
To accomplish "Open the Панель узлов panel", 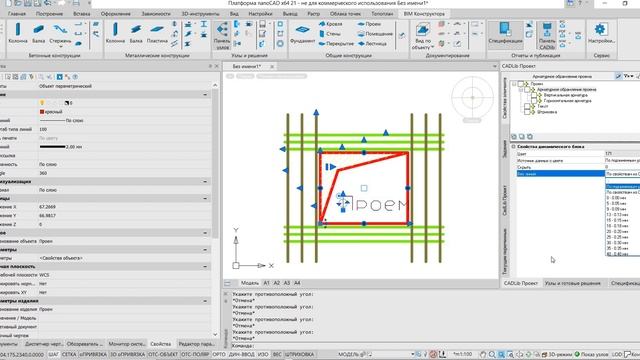I will coord(222,36).
